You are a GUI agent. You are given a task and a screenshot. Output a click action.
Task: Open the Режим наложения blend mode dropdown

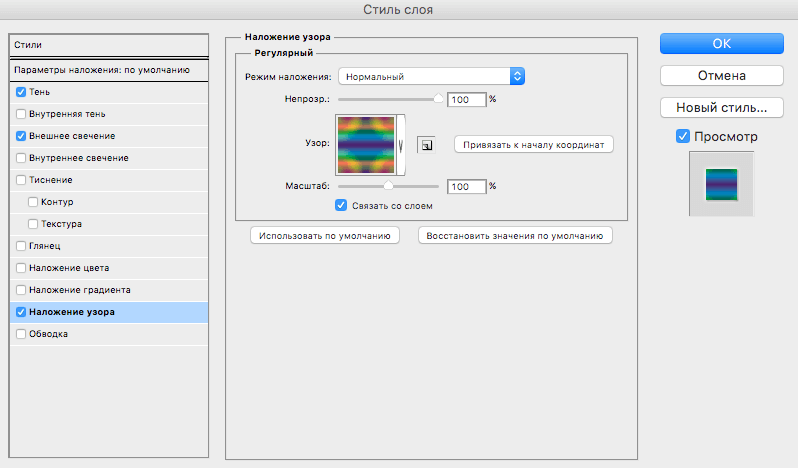point(432,76)
